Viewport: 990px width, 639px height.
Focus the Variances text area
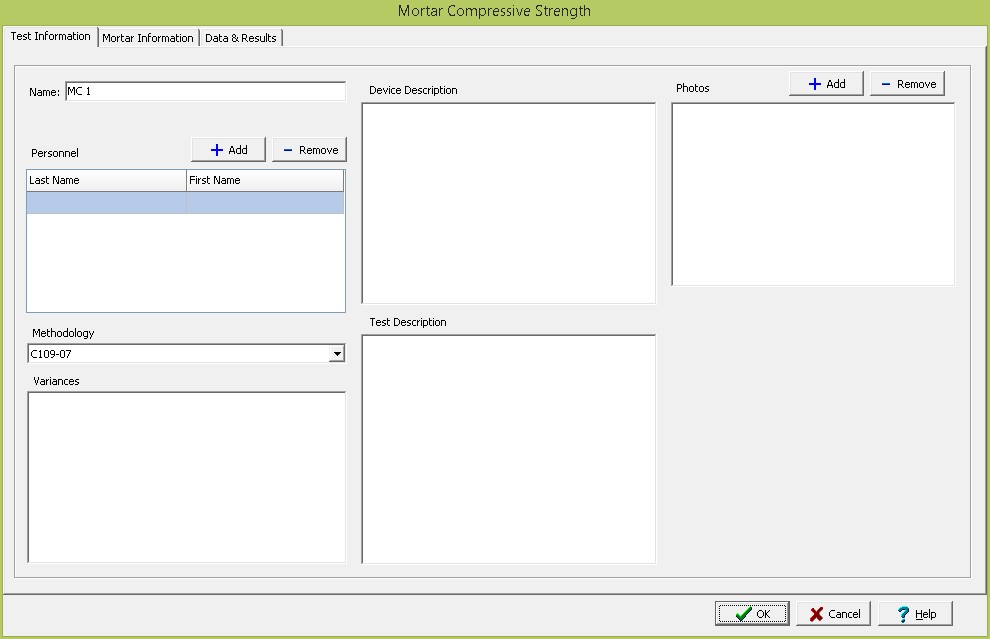click(186, 476)
